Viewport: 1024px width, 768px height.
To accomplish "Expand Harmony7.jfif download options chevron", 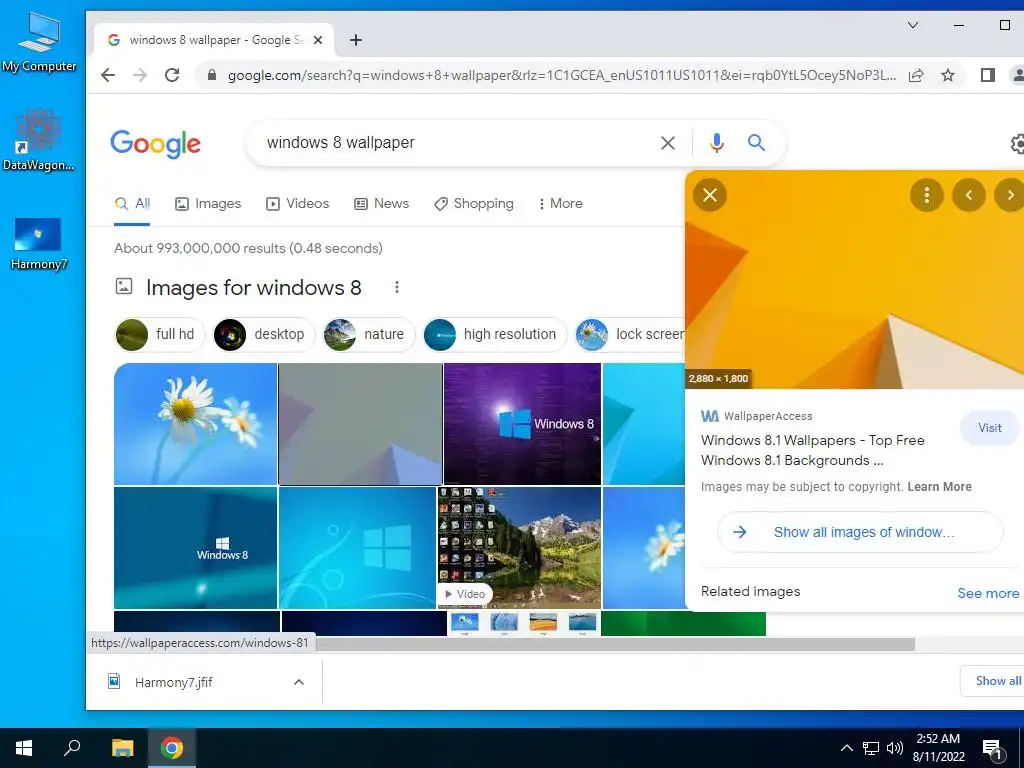I will [x=298, y=682].
